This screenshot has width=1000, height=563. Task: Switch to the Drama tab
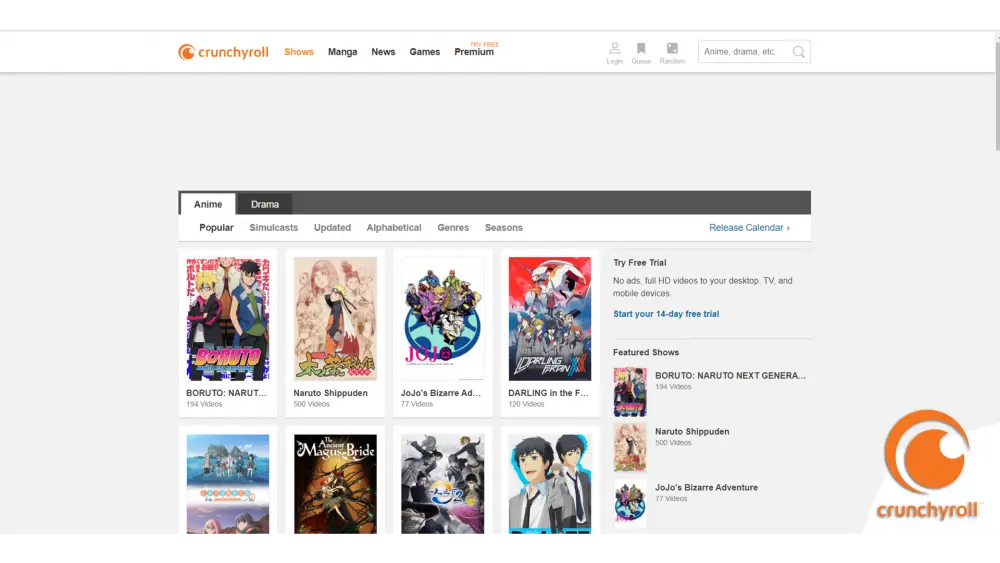pos(265,204)
